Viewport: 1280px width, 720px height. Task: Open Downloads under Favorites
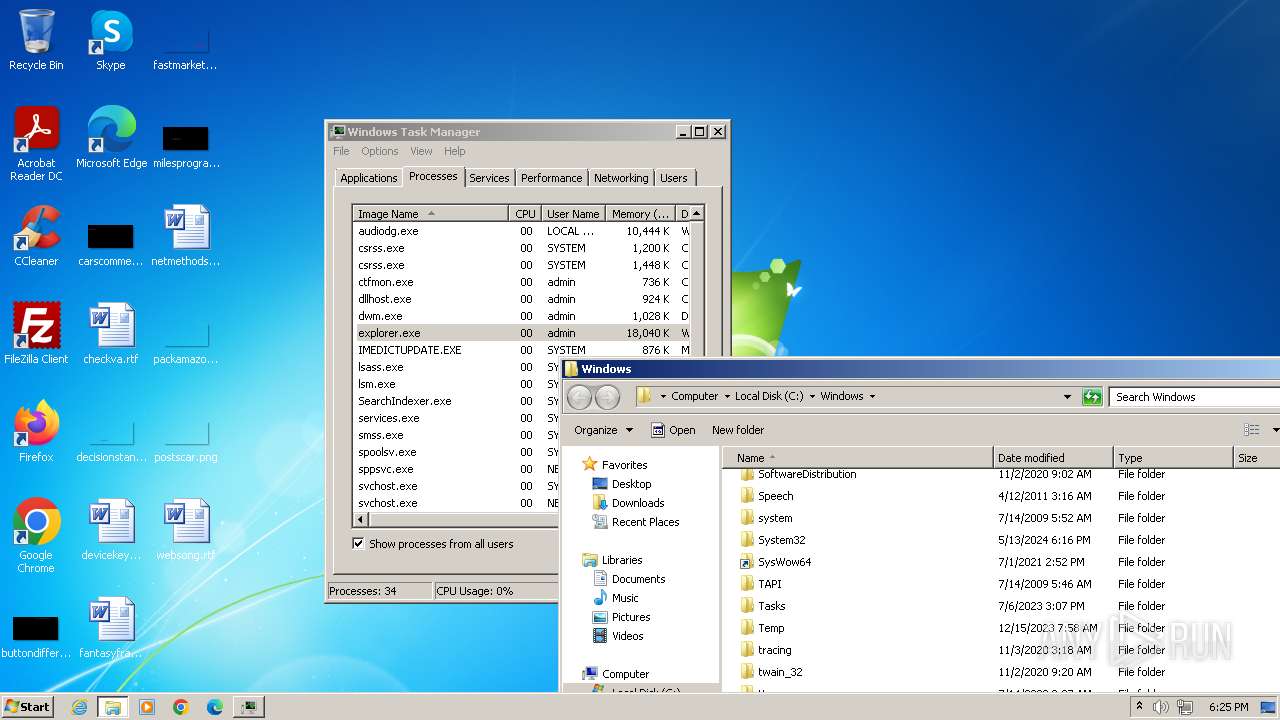(638, 503)
